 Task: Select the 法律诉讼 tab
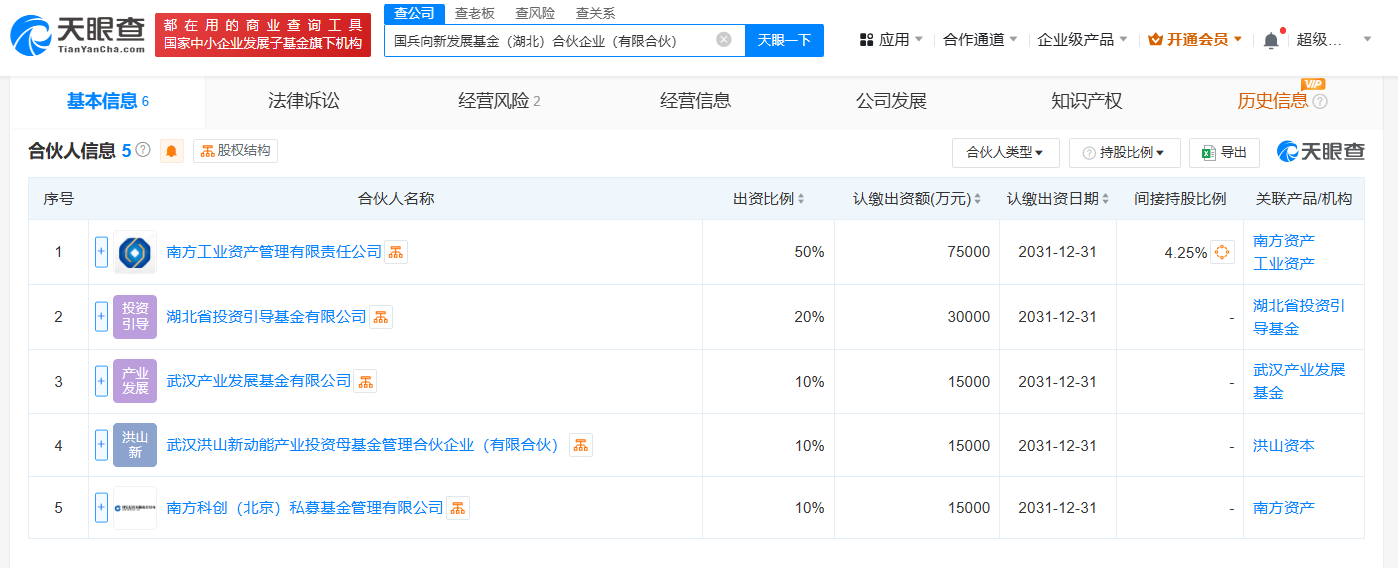click(x=304, y=101)
